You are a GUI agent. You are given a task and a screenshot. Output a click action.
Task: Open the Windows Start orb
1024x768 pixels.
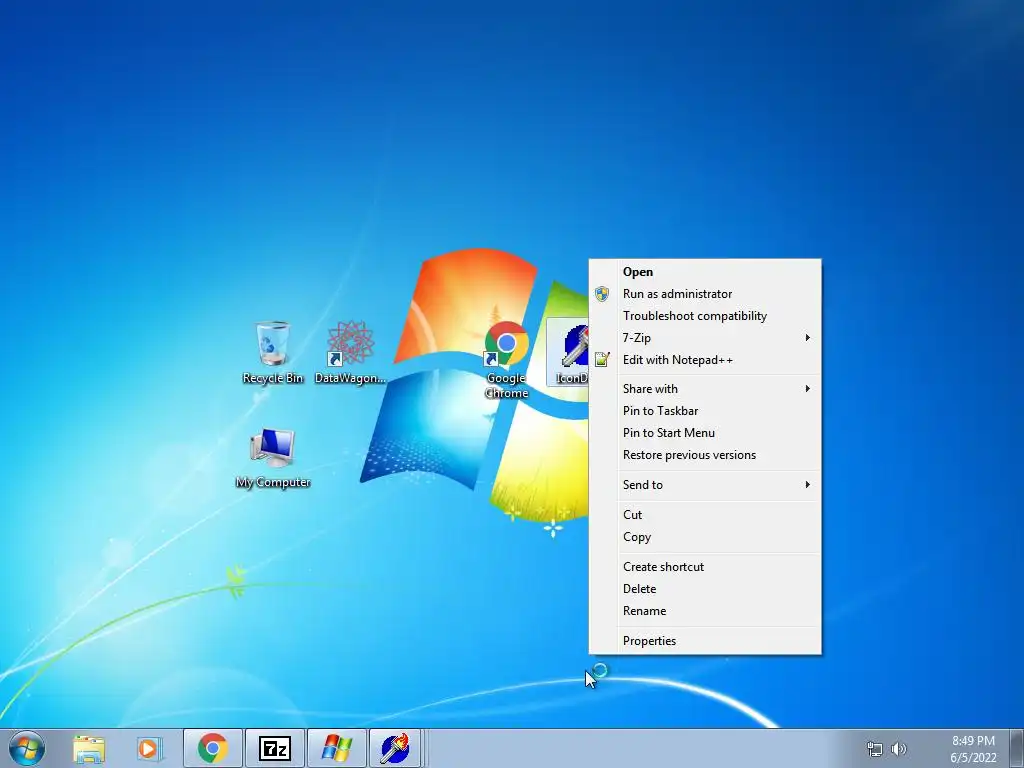point(27,748)
